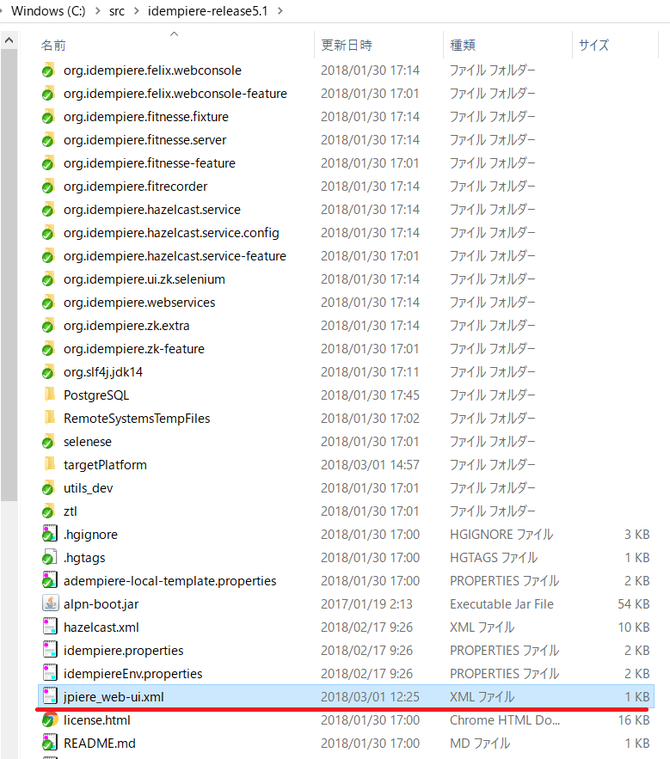Click the 2018/03/01 14:57 date cell

pos(369,465)
